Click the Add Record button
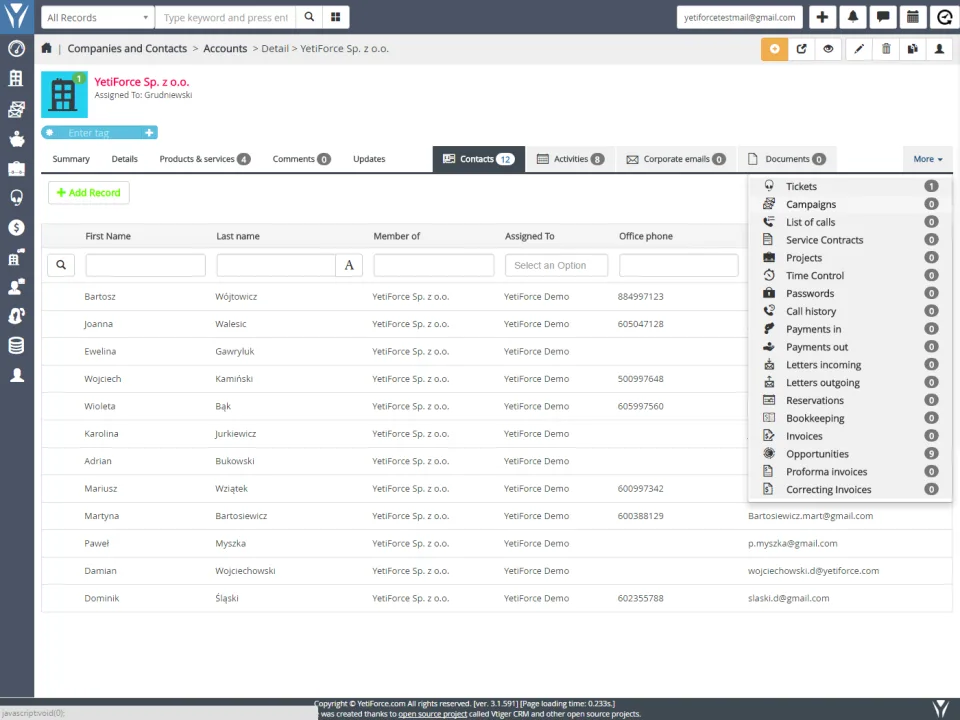The width and height of the screenshot is (960, 720). (89, 192)
